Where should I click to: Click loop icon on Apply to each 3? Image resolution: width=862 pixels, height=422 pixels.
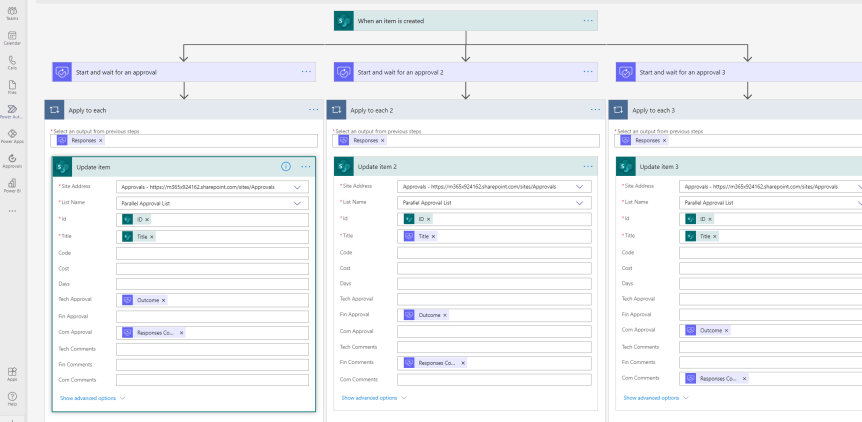pos(618,110)
